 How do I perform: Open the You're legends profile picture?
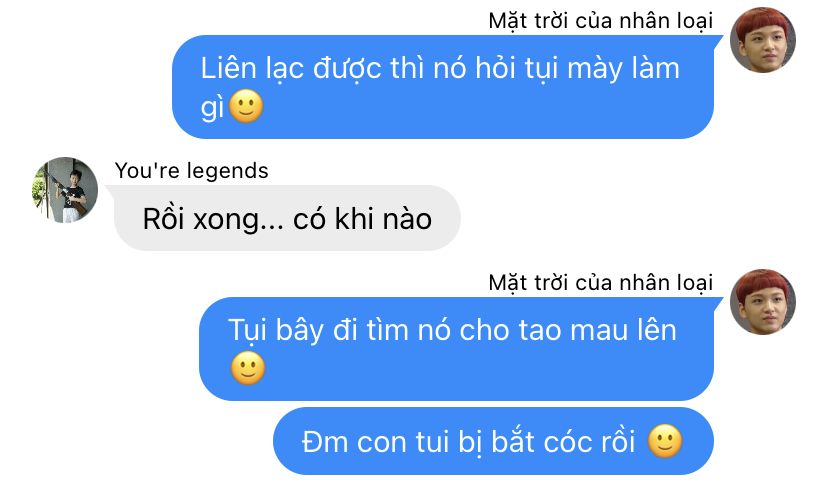65,190
